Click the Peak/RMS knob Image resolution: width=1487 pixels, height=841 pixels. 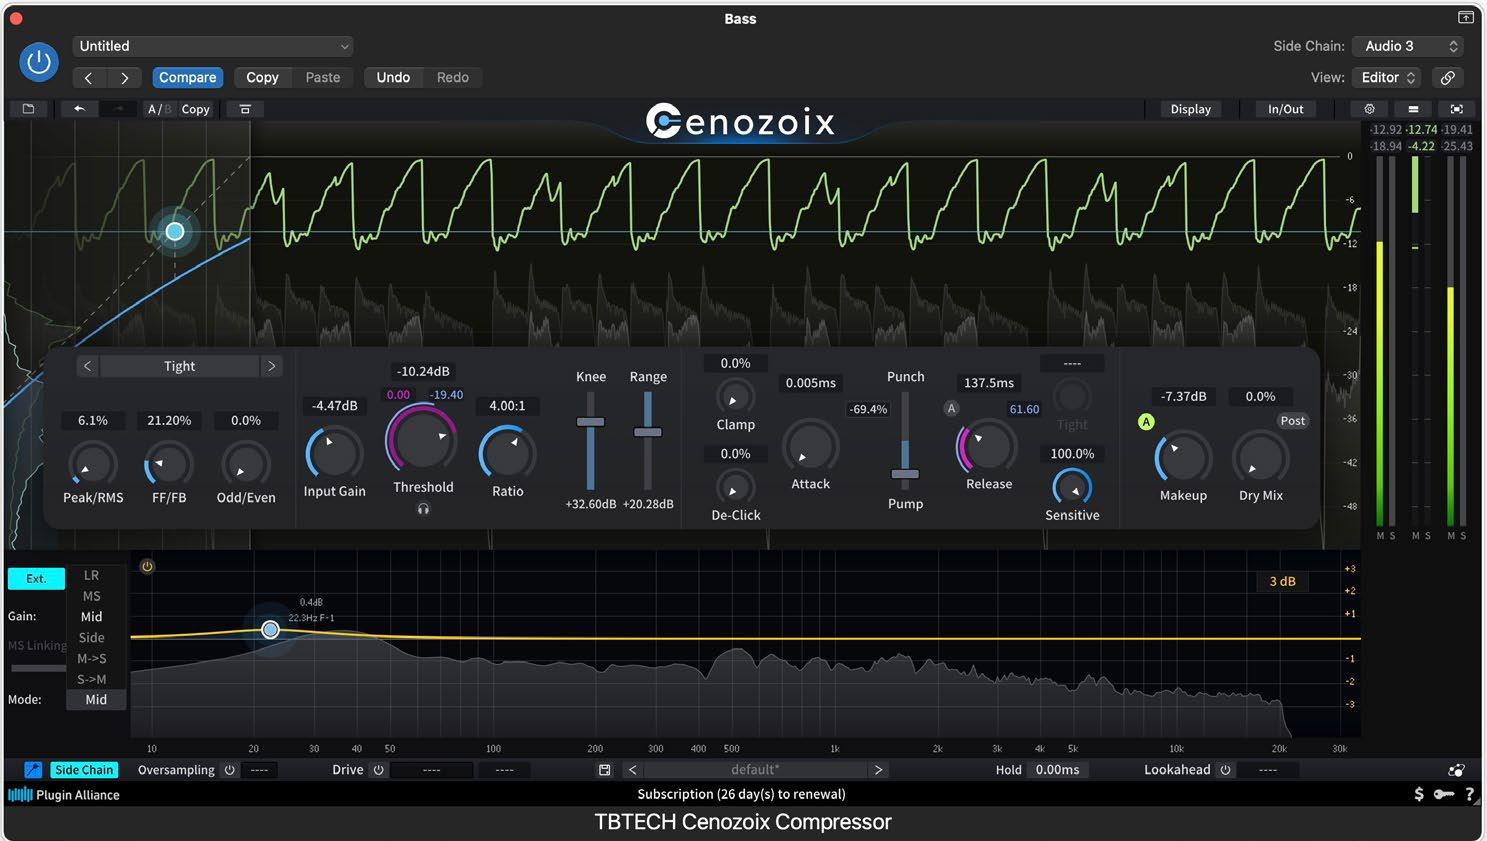tap(93, 464)
